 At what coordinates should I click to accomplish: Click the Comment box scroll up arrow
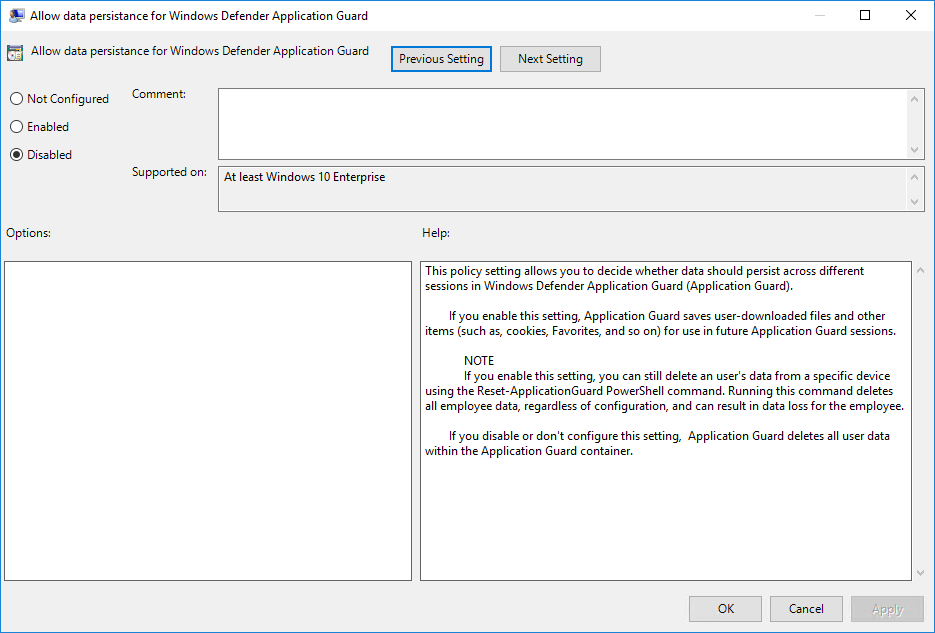point(915,99)
